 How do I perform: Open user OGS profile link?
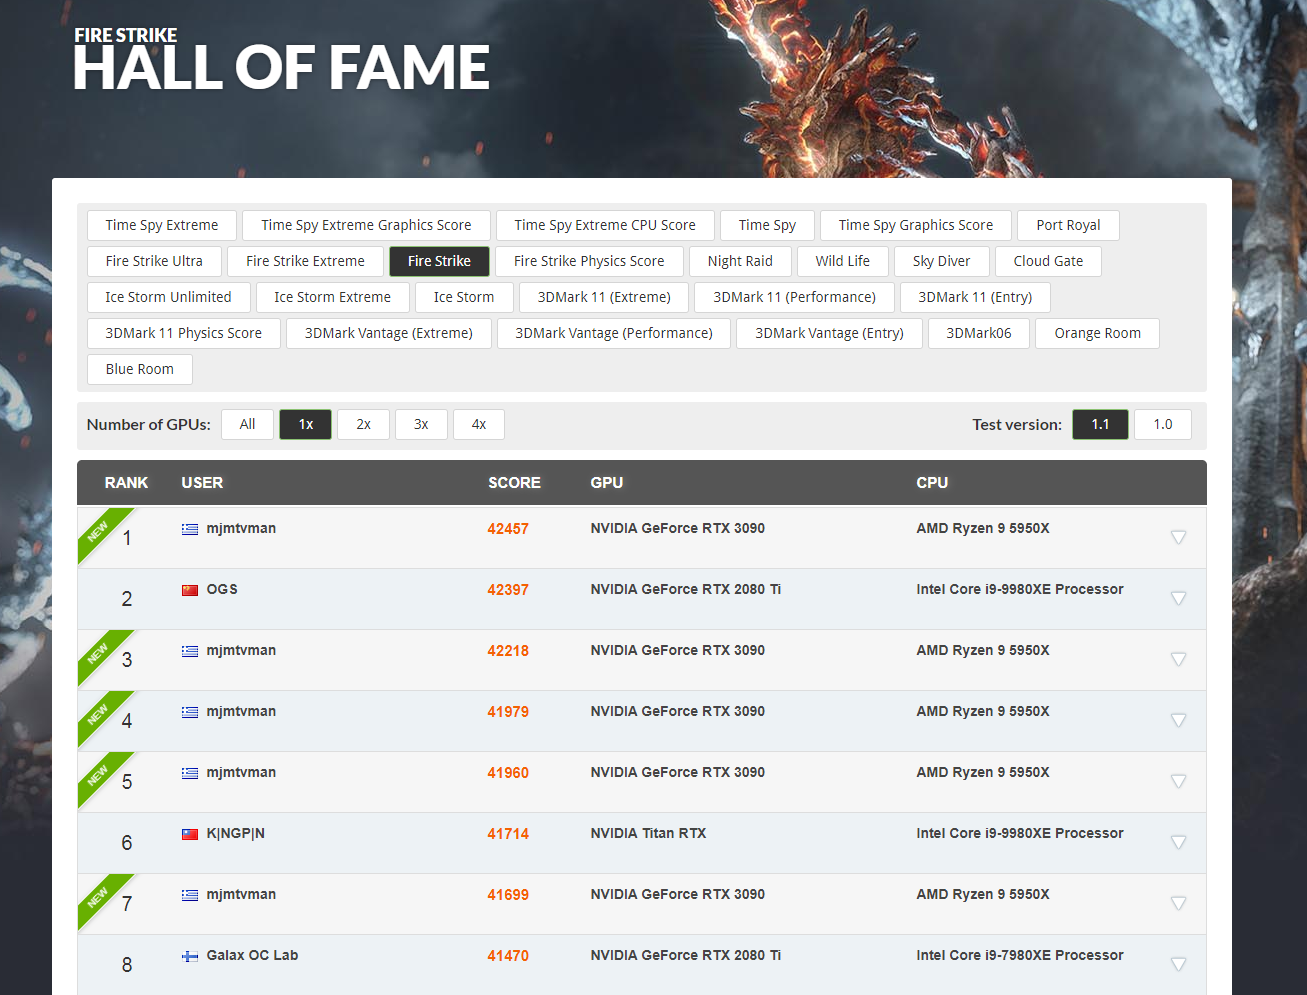coord(222,589)
